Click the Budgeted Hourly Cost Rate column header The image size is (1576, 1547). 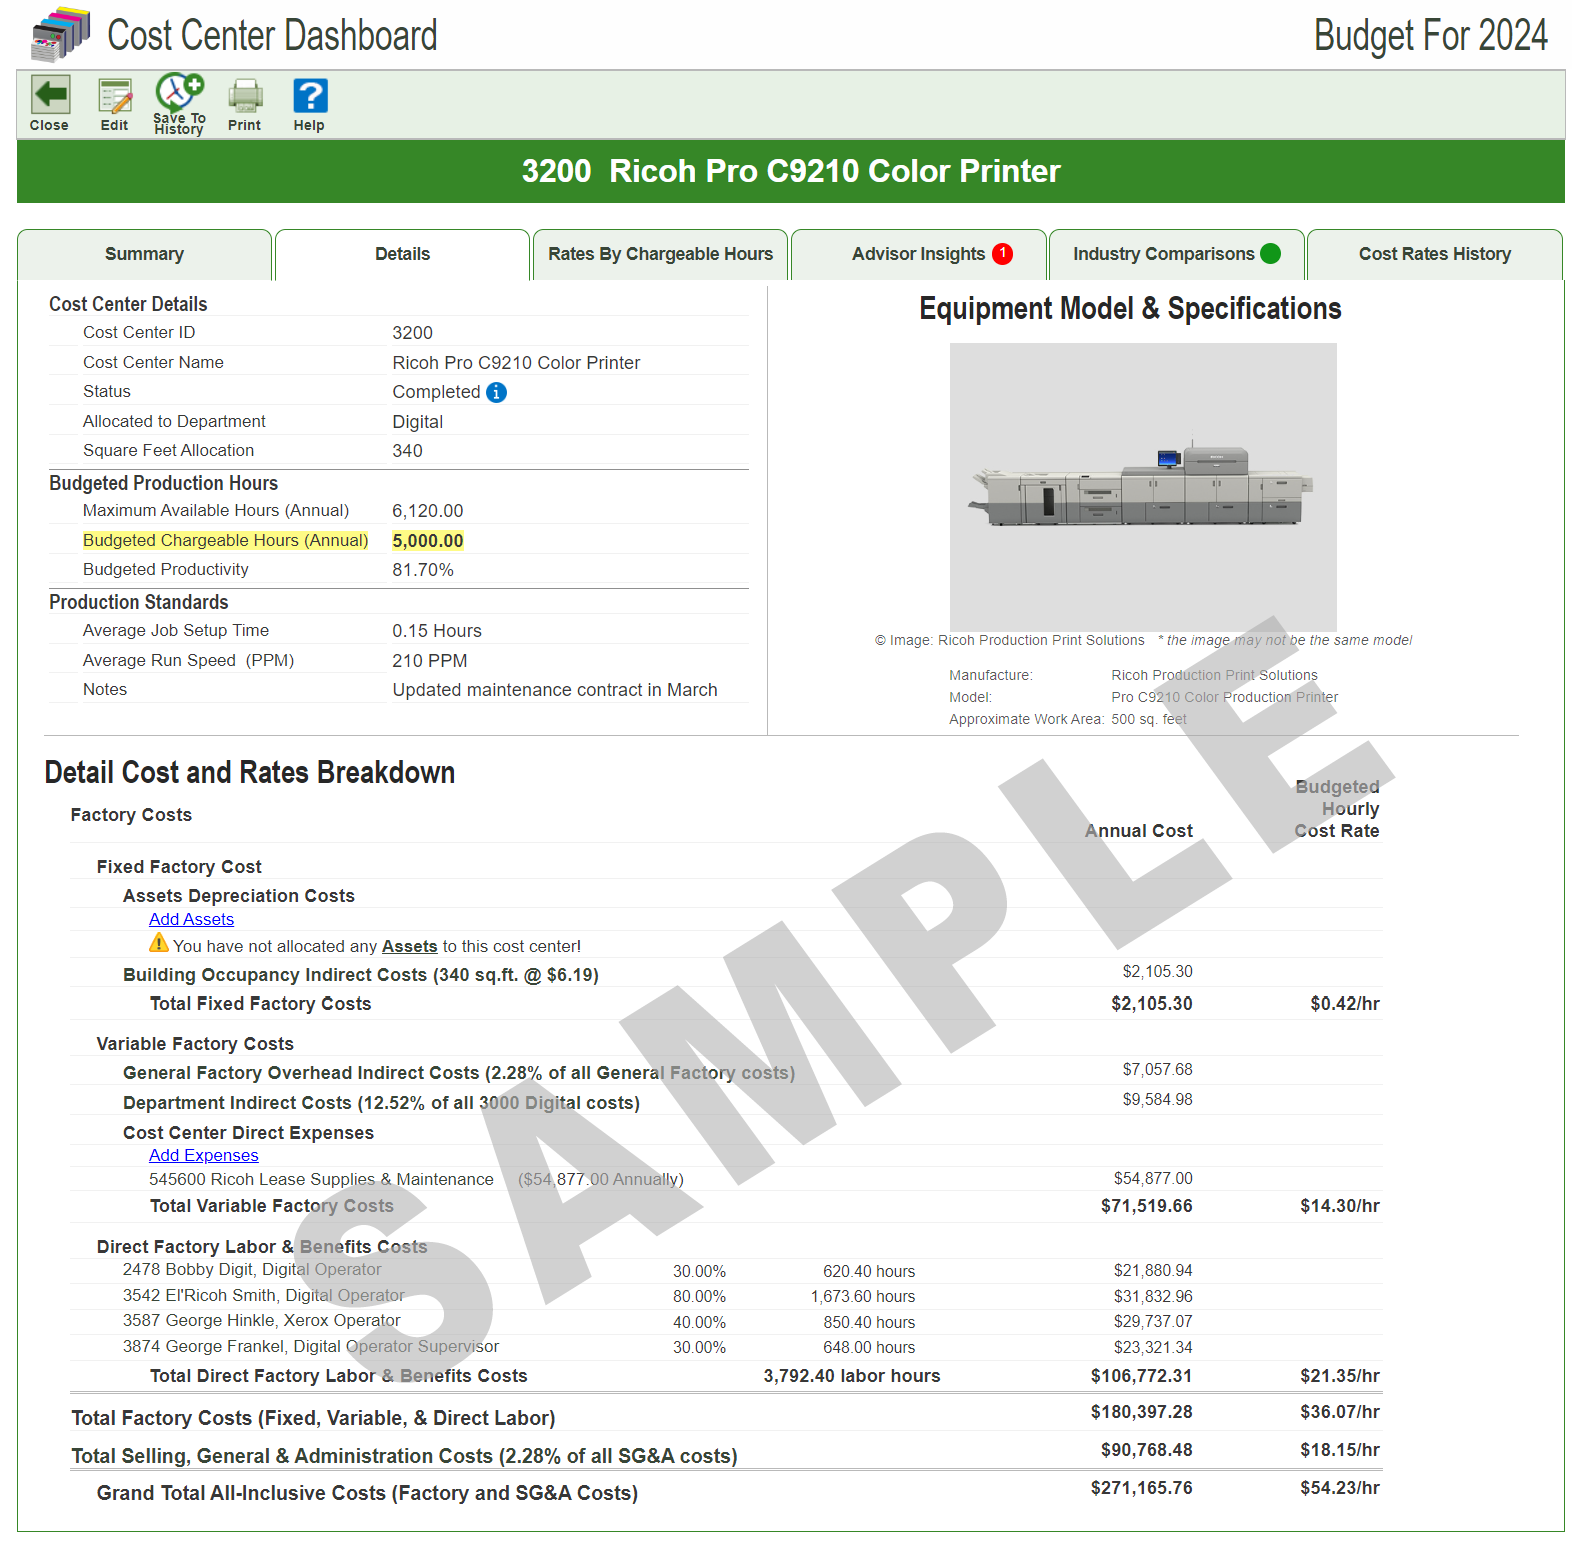[x=1337, y=809]
